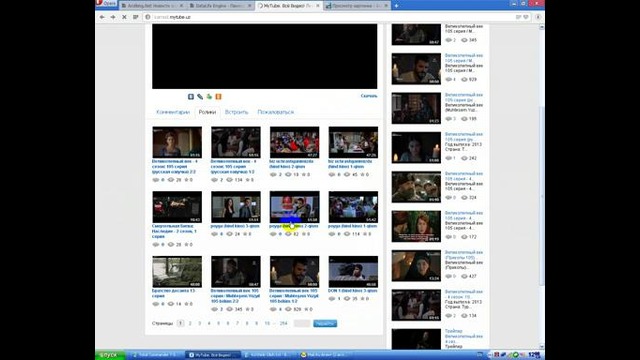Open sidebar video with 242 views

point(416,148)
